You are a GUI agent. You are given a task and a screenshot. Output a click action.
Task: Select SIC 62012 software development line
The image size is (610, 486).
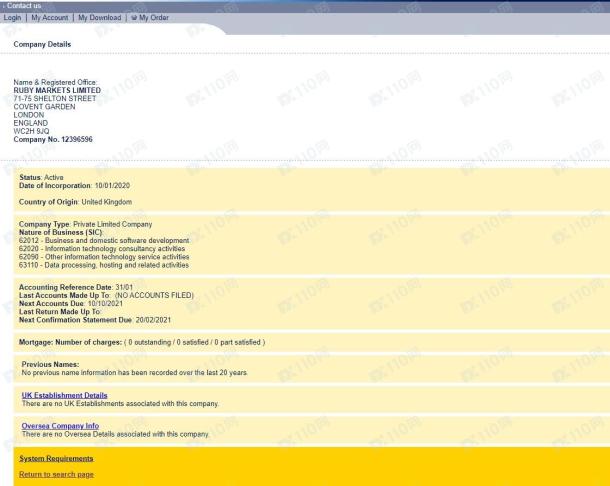(104, 240)
